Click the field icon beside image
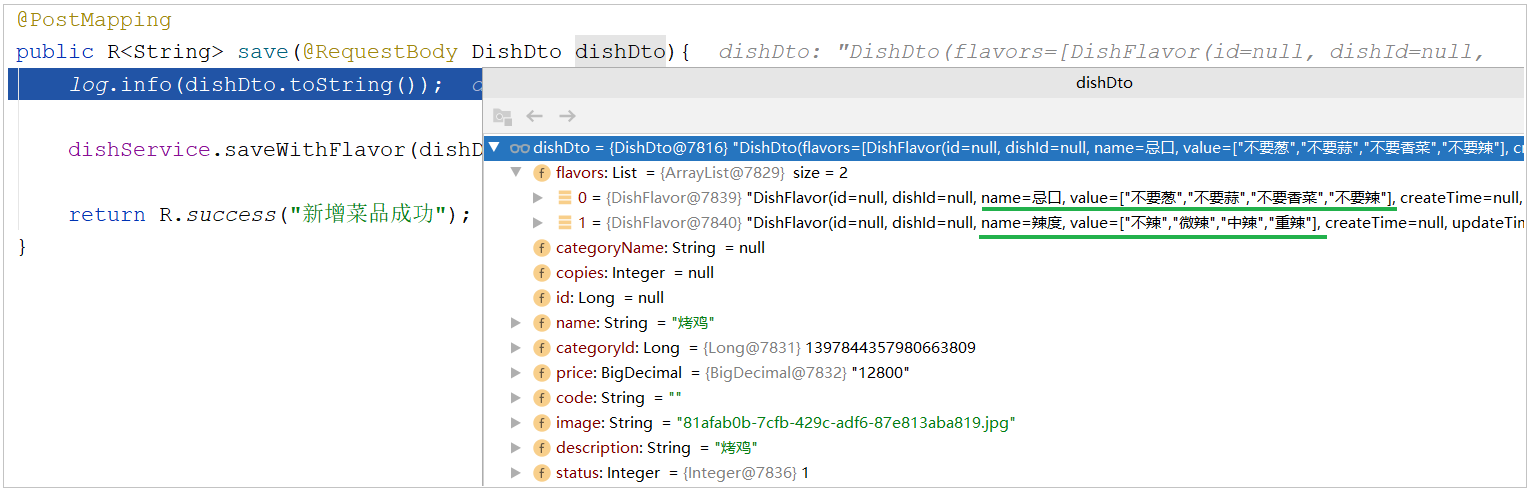This screenshot has height=492, width=1533. pyautogui.click(x=542, y=423)
